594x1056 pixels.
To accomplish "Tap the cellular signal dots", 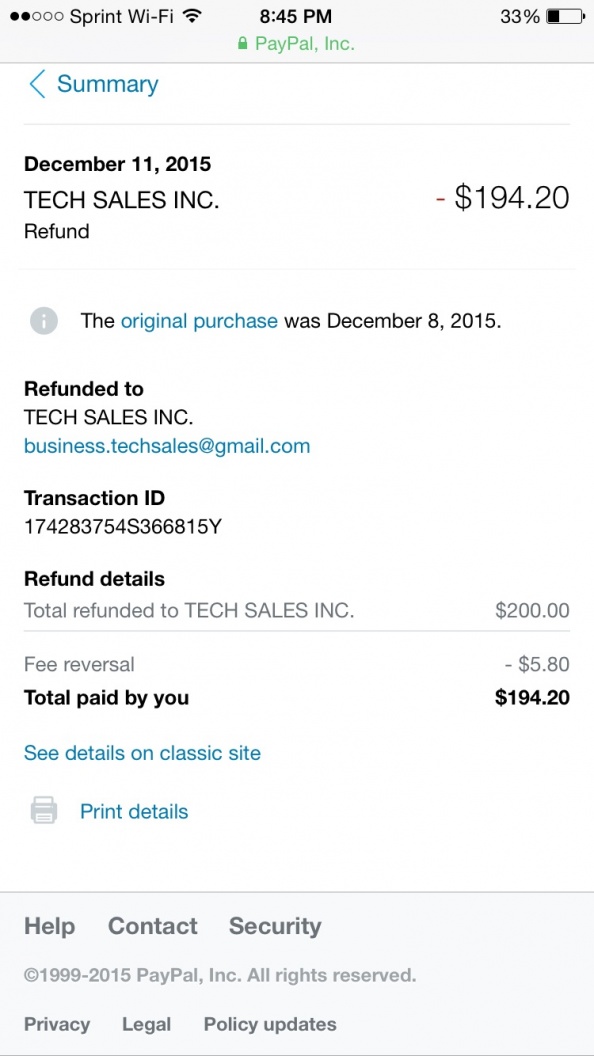I will pos(37,16).
